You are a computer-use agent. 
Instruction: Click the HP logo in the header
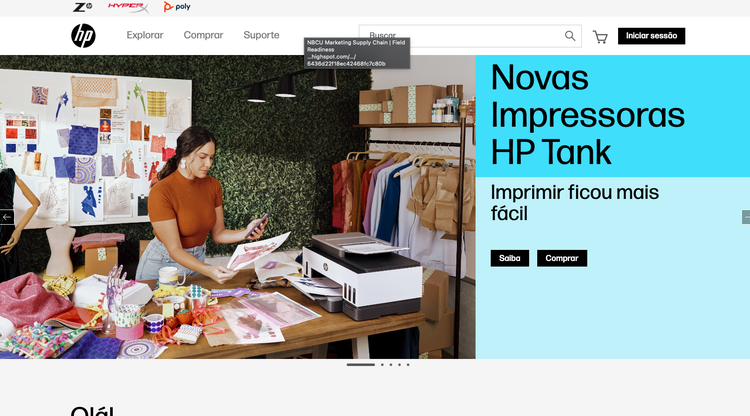tap(83, 36)
